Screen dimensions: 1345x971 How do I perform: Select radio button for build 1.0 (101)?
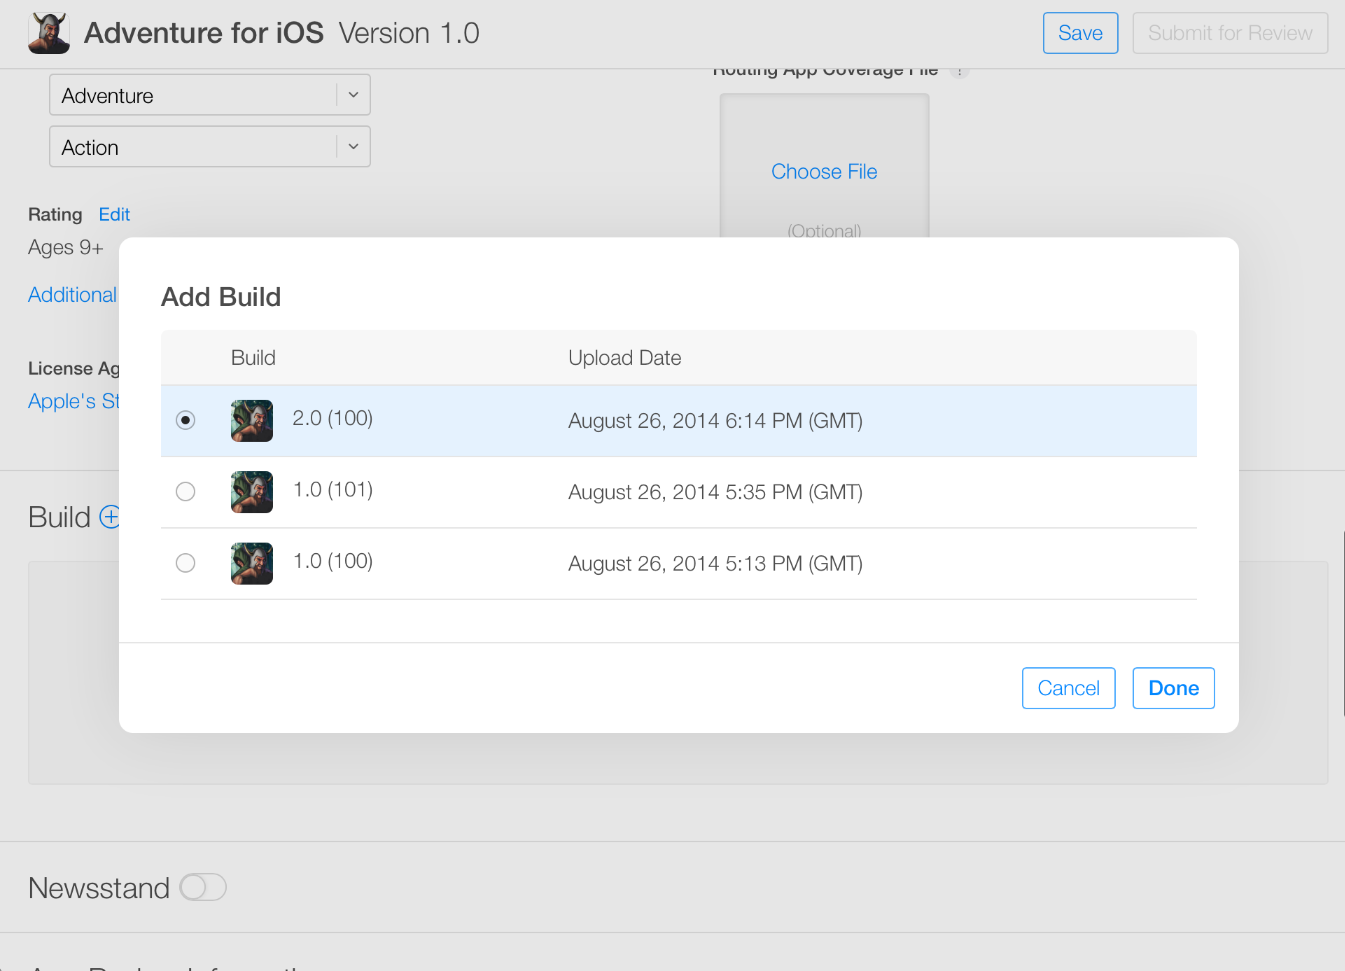[x=185, y=491]
